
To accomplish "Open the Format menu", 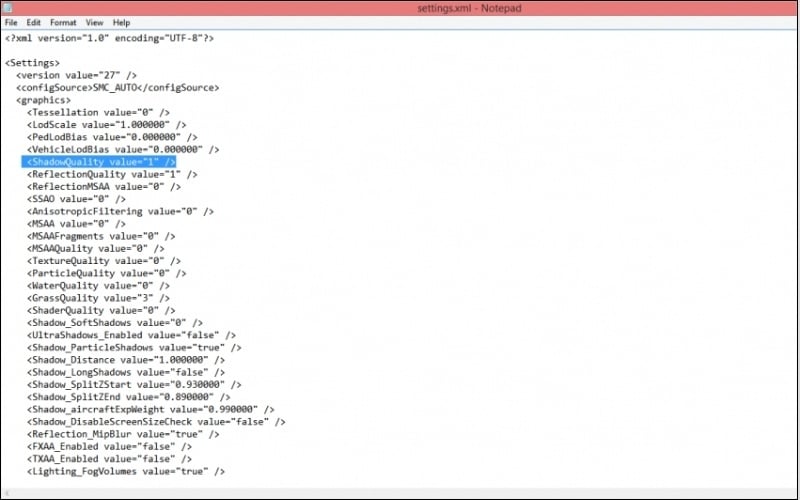I will click(63, 22).
